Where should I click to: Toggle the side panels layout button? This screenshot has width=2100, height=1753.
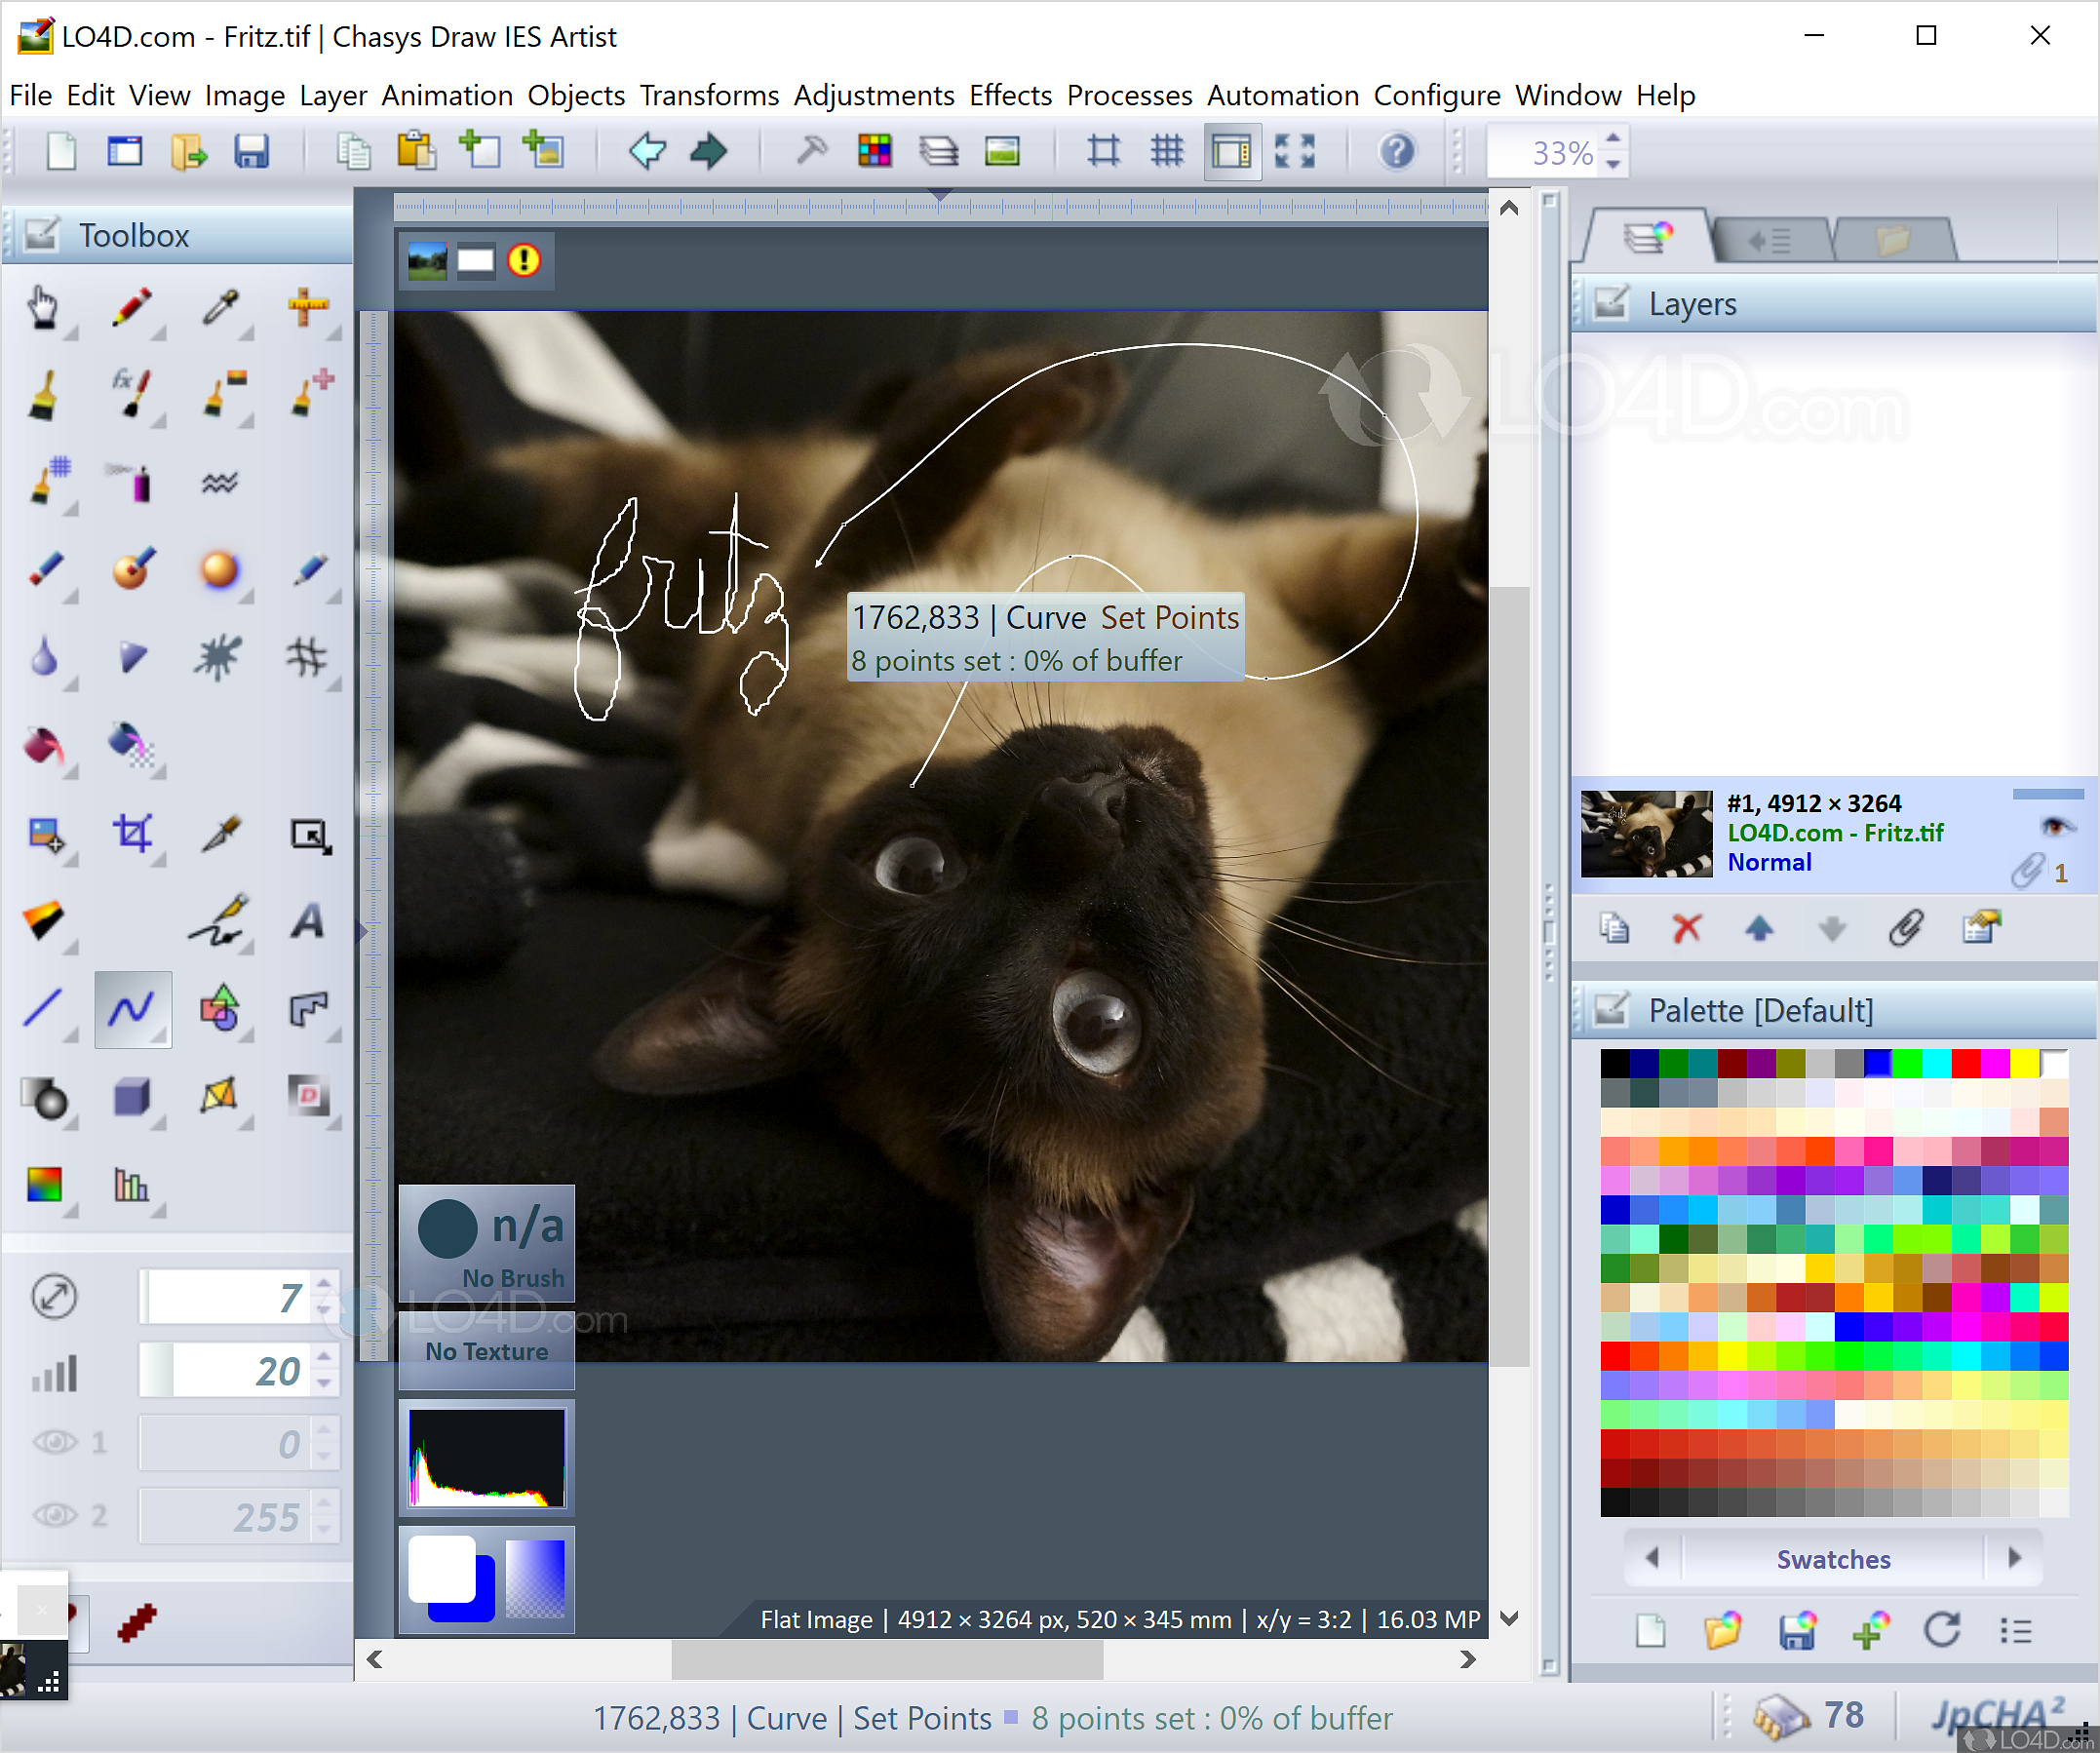(x=1232, y=152)
